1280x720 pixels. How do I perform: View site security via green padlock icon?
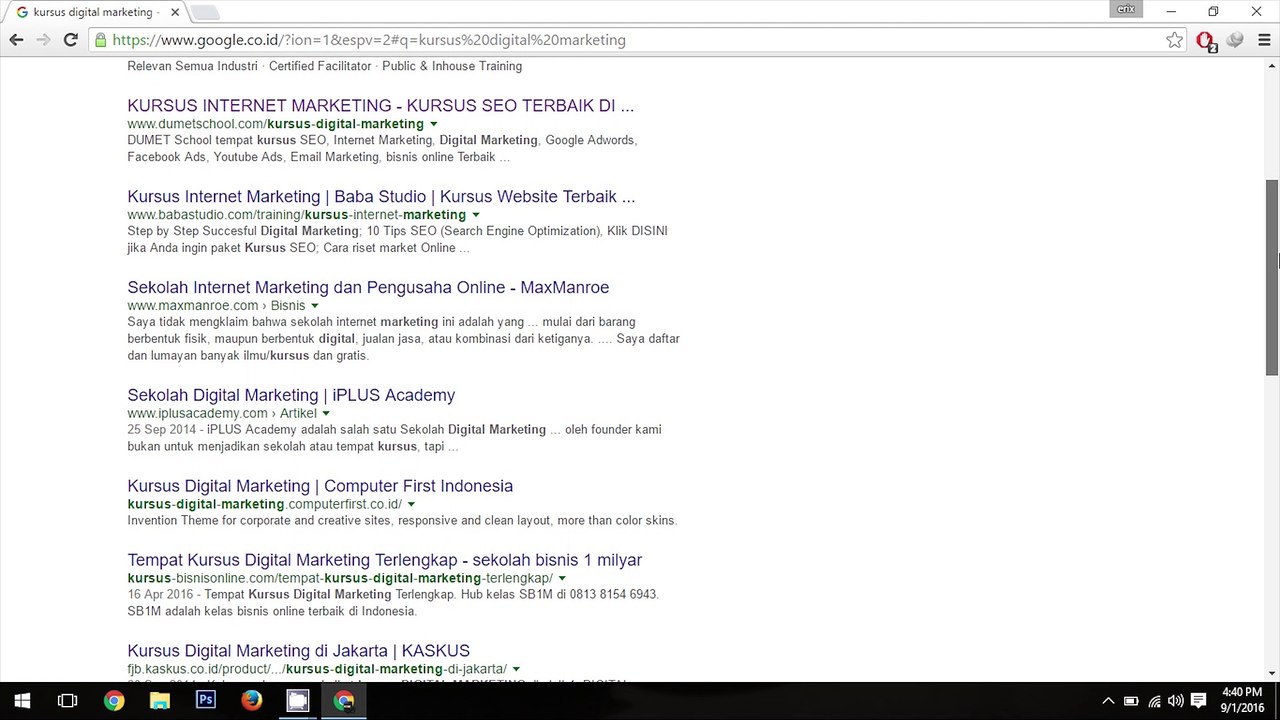99,40
